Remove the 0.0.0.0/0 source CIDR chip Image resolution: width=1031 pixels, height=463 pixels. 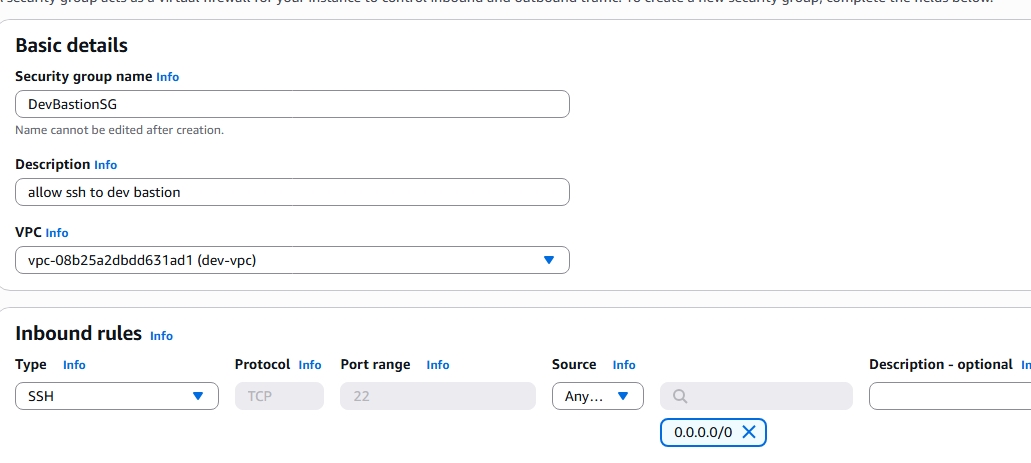750,432
